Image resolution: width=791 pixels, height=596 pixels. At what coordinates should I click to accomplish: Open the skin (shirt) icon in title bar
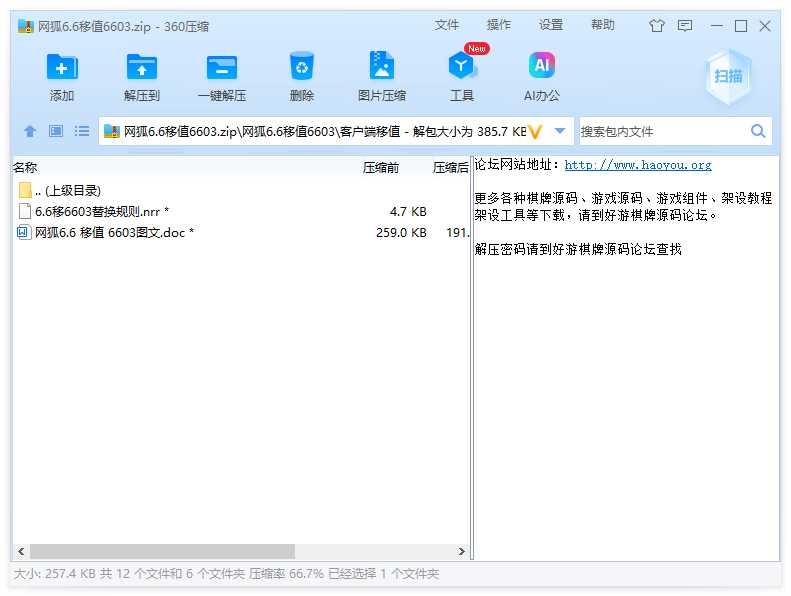point(656,25)
